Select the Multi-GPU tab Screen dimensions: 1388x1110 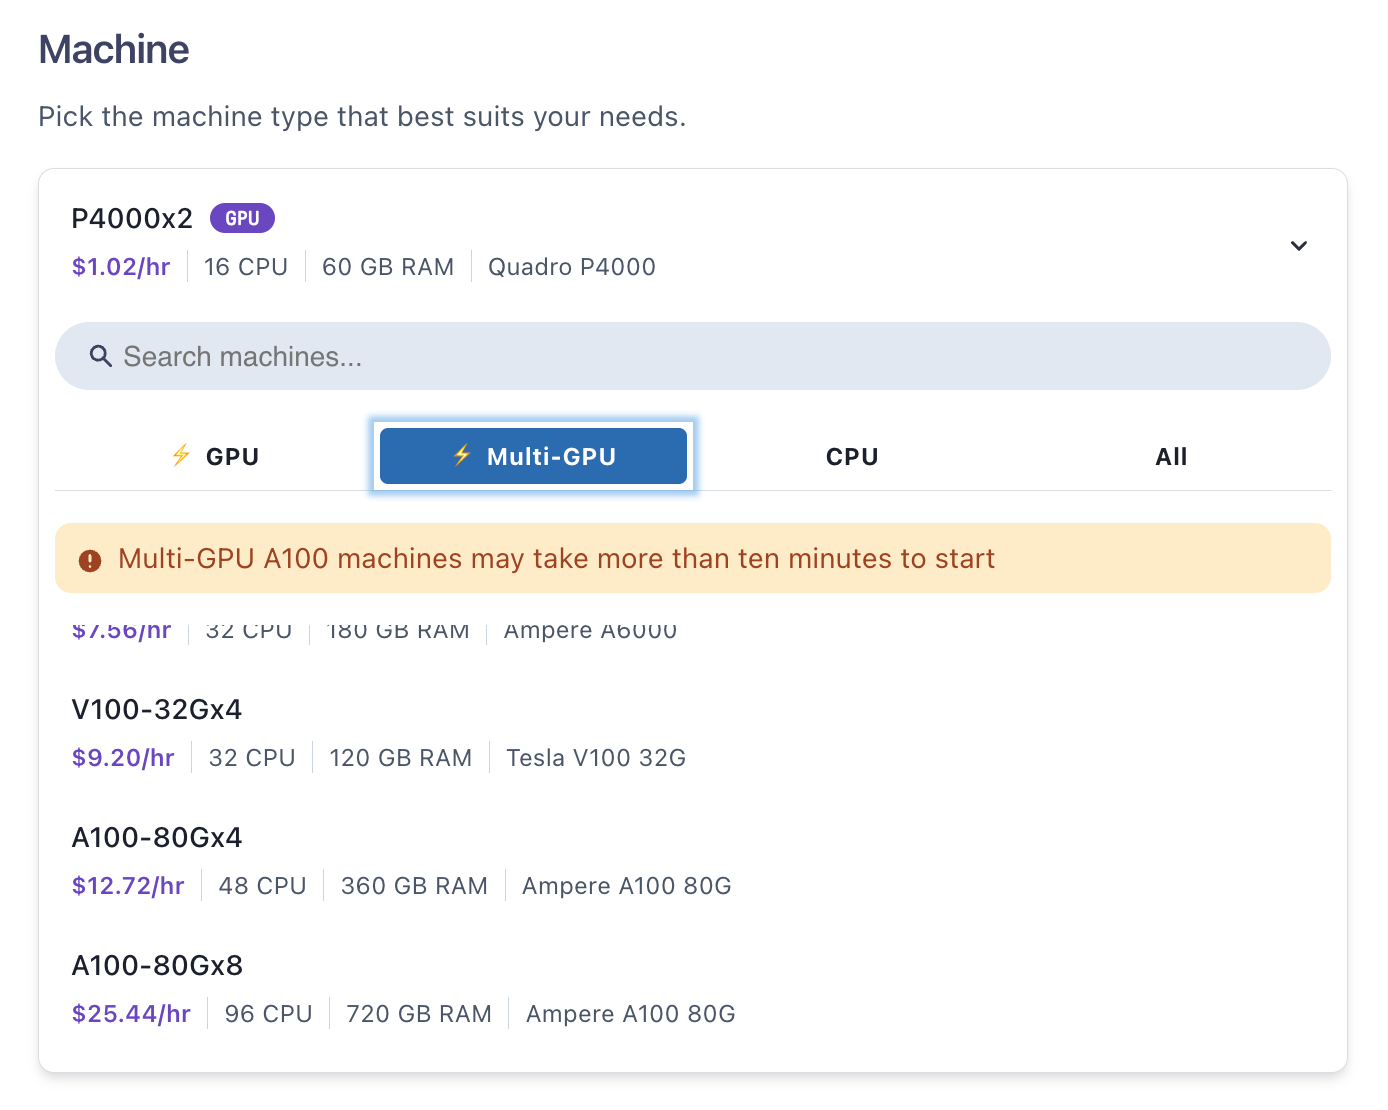coord(533,456)
